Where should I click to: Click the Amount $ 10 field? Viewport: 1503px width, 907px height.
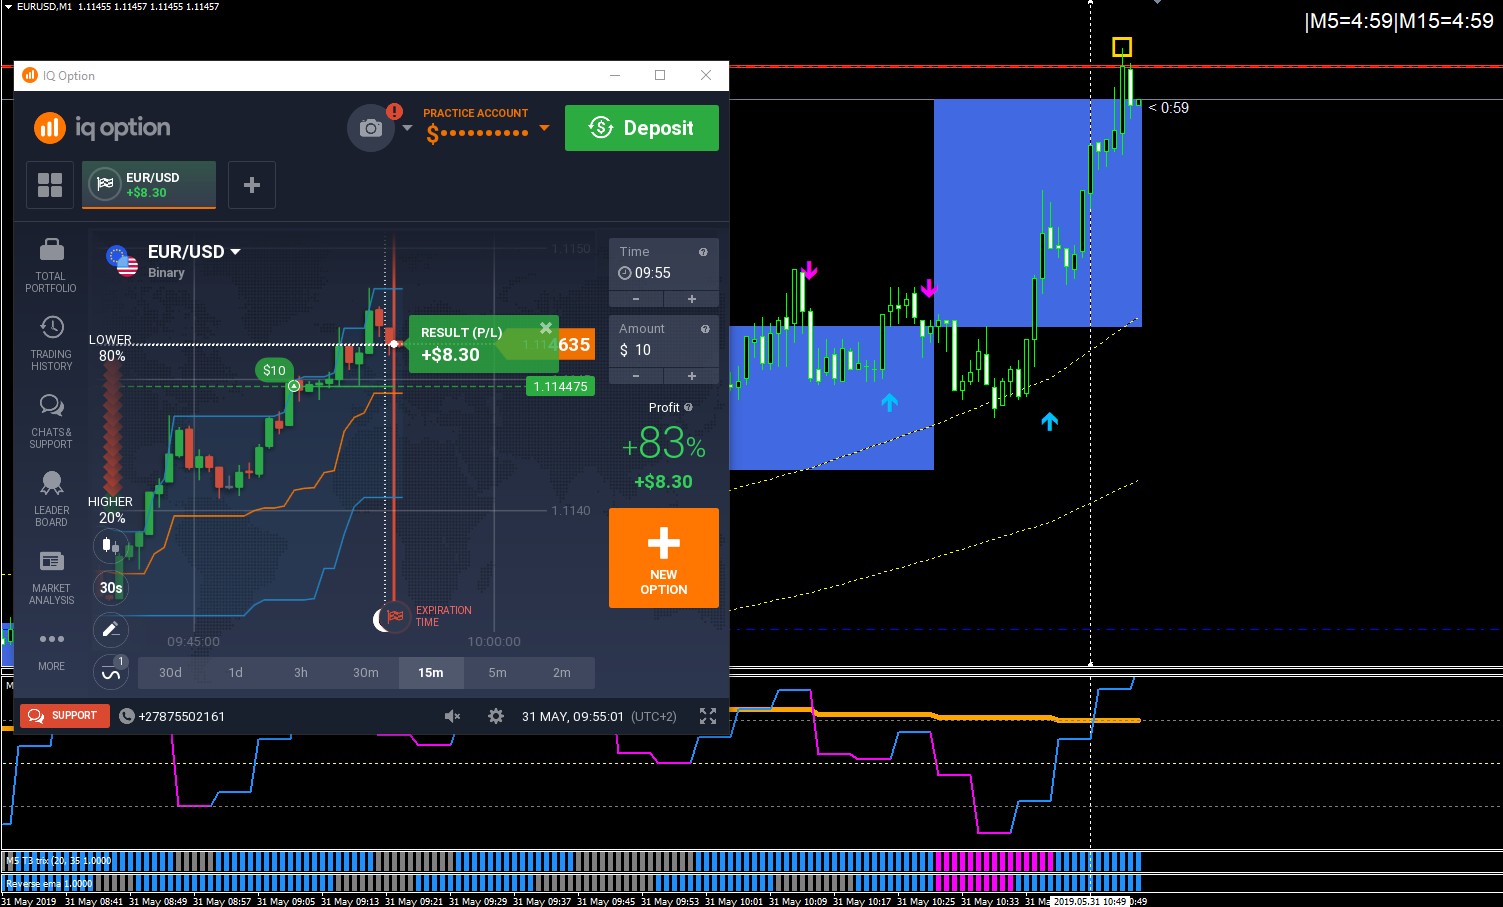[664, 350]
